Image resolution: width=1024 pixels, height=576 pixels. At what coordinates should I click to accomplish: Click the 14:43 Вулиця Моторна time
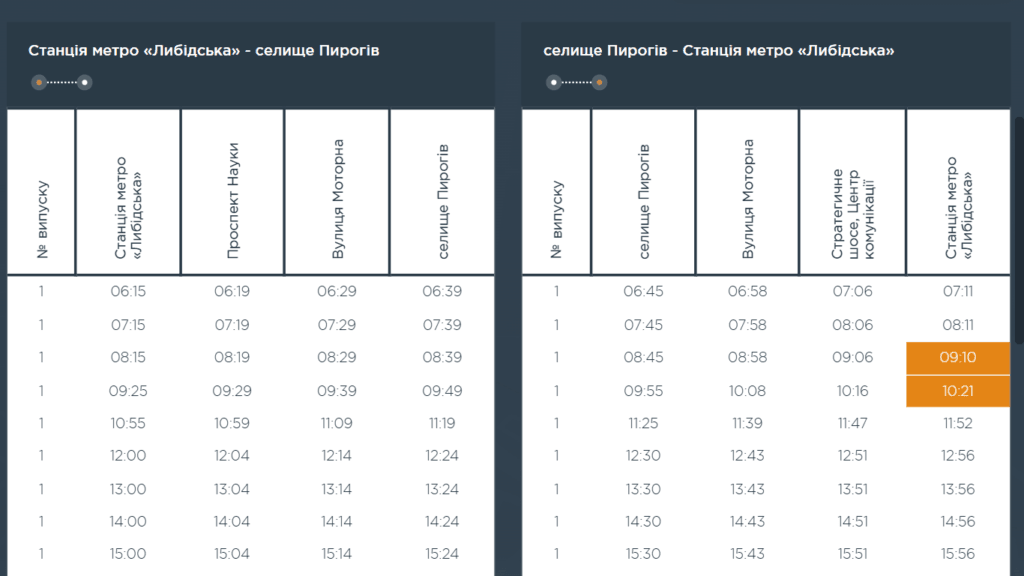click(748, 521)
